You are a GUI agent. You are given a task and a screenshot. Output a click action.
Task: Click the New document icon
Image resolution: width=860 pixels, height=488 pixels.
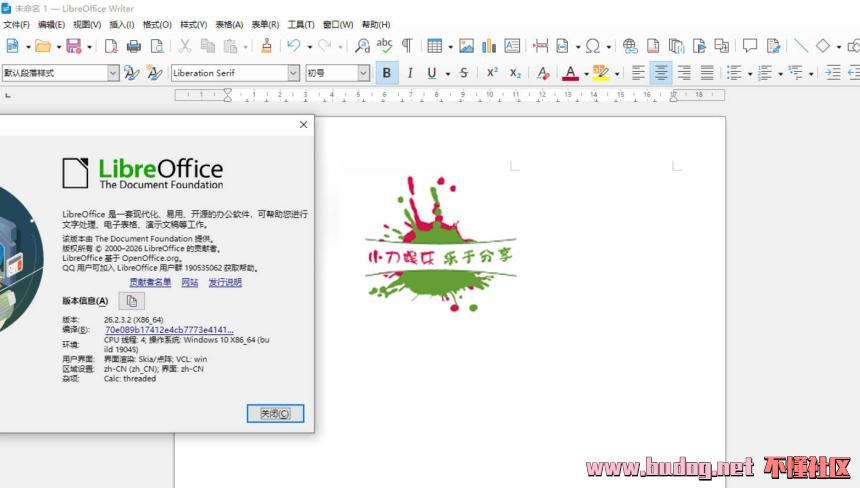click(12, 46)
